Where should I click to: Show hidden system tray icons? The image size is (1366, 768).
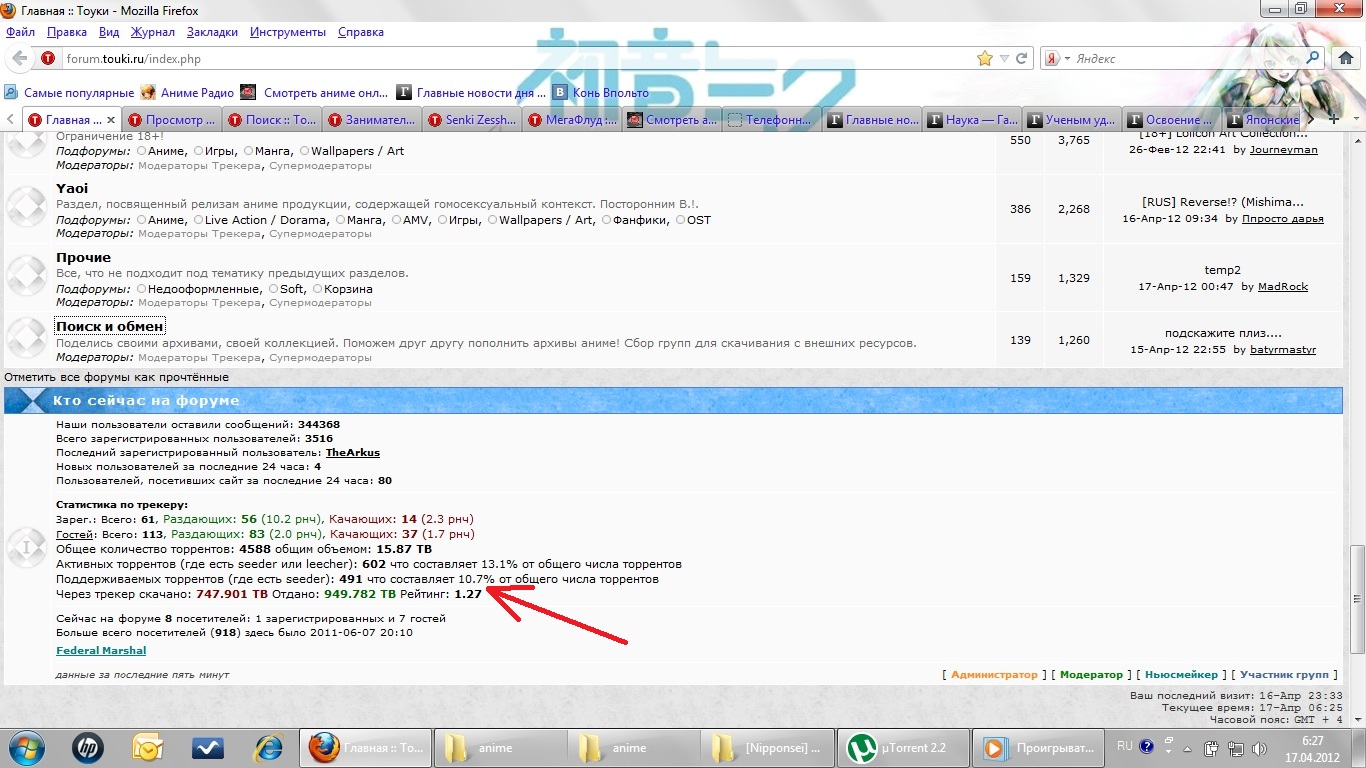[x=1188, y=747]
